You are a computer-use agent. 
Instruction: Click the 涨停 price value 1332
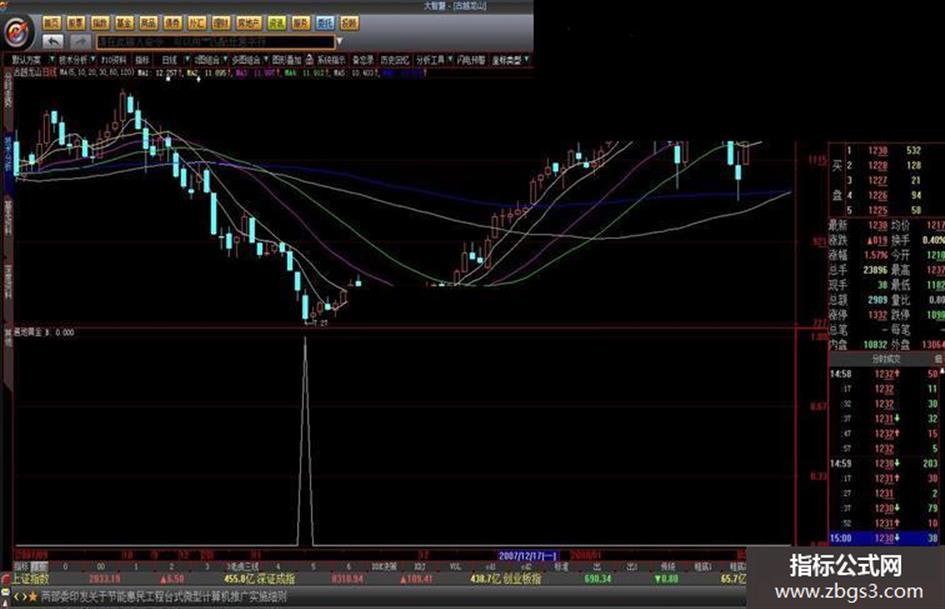[878, 315]
